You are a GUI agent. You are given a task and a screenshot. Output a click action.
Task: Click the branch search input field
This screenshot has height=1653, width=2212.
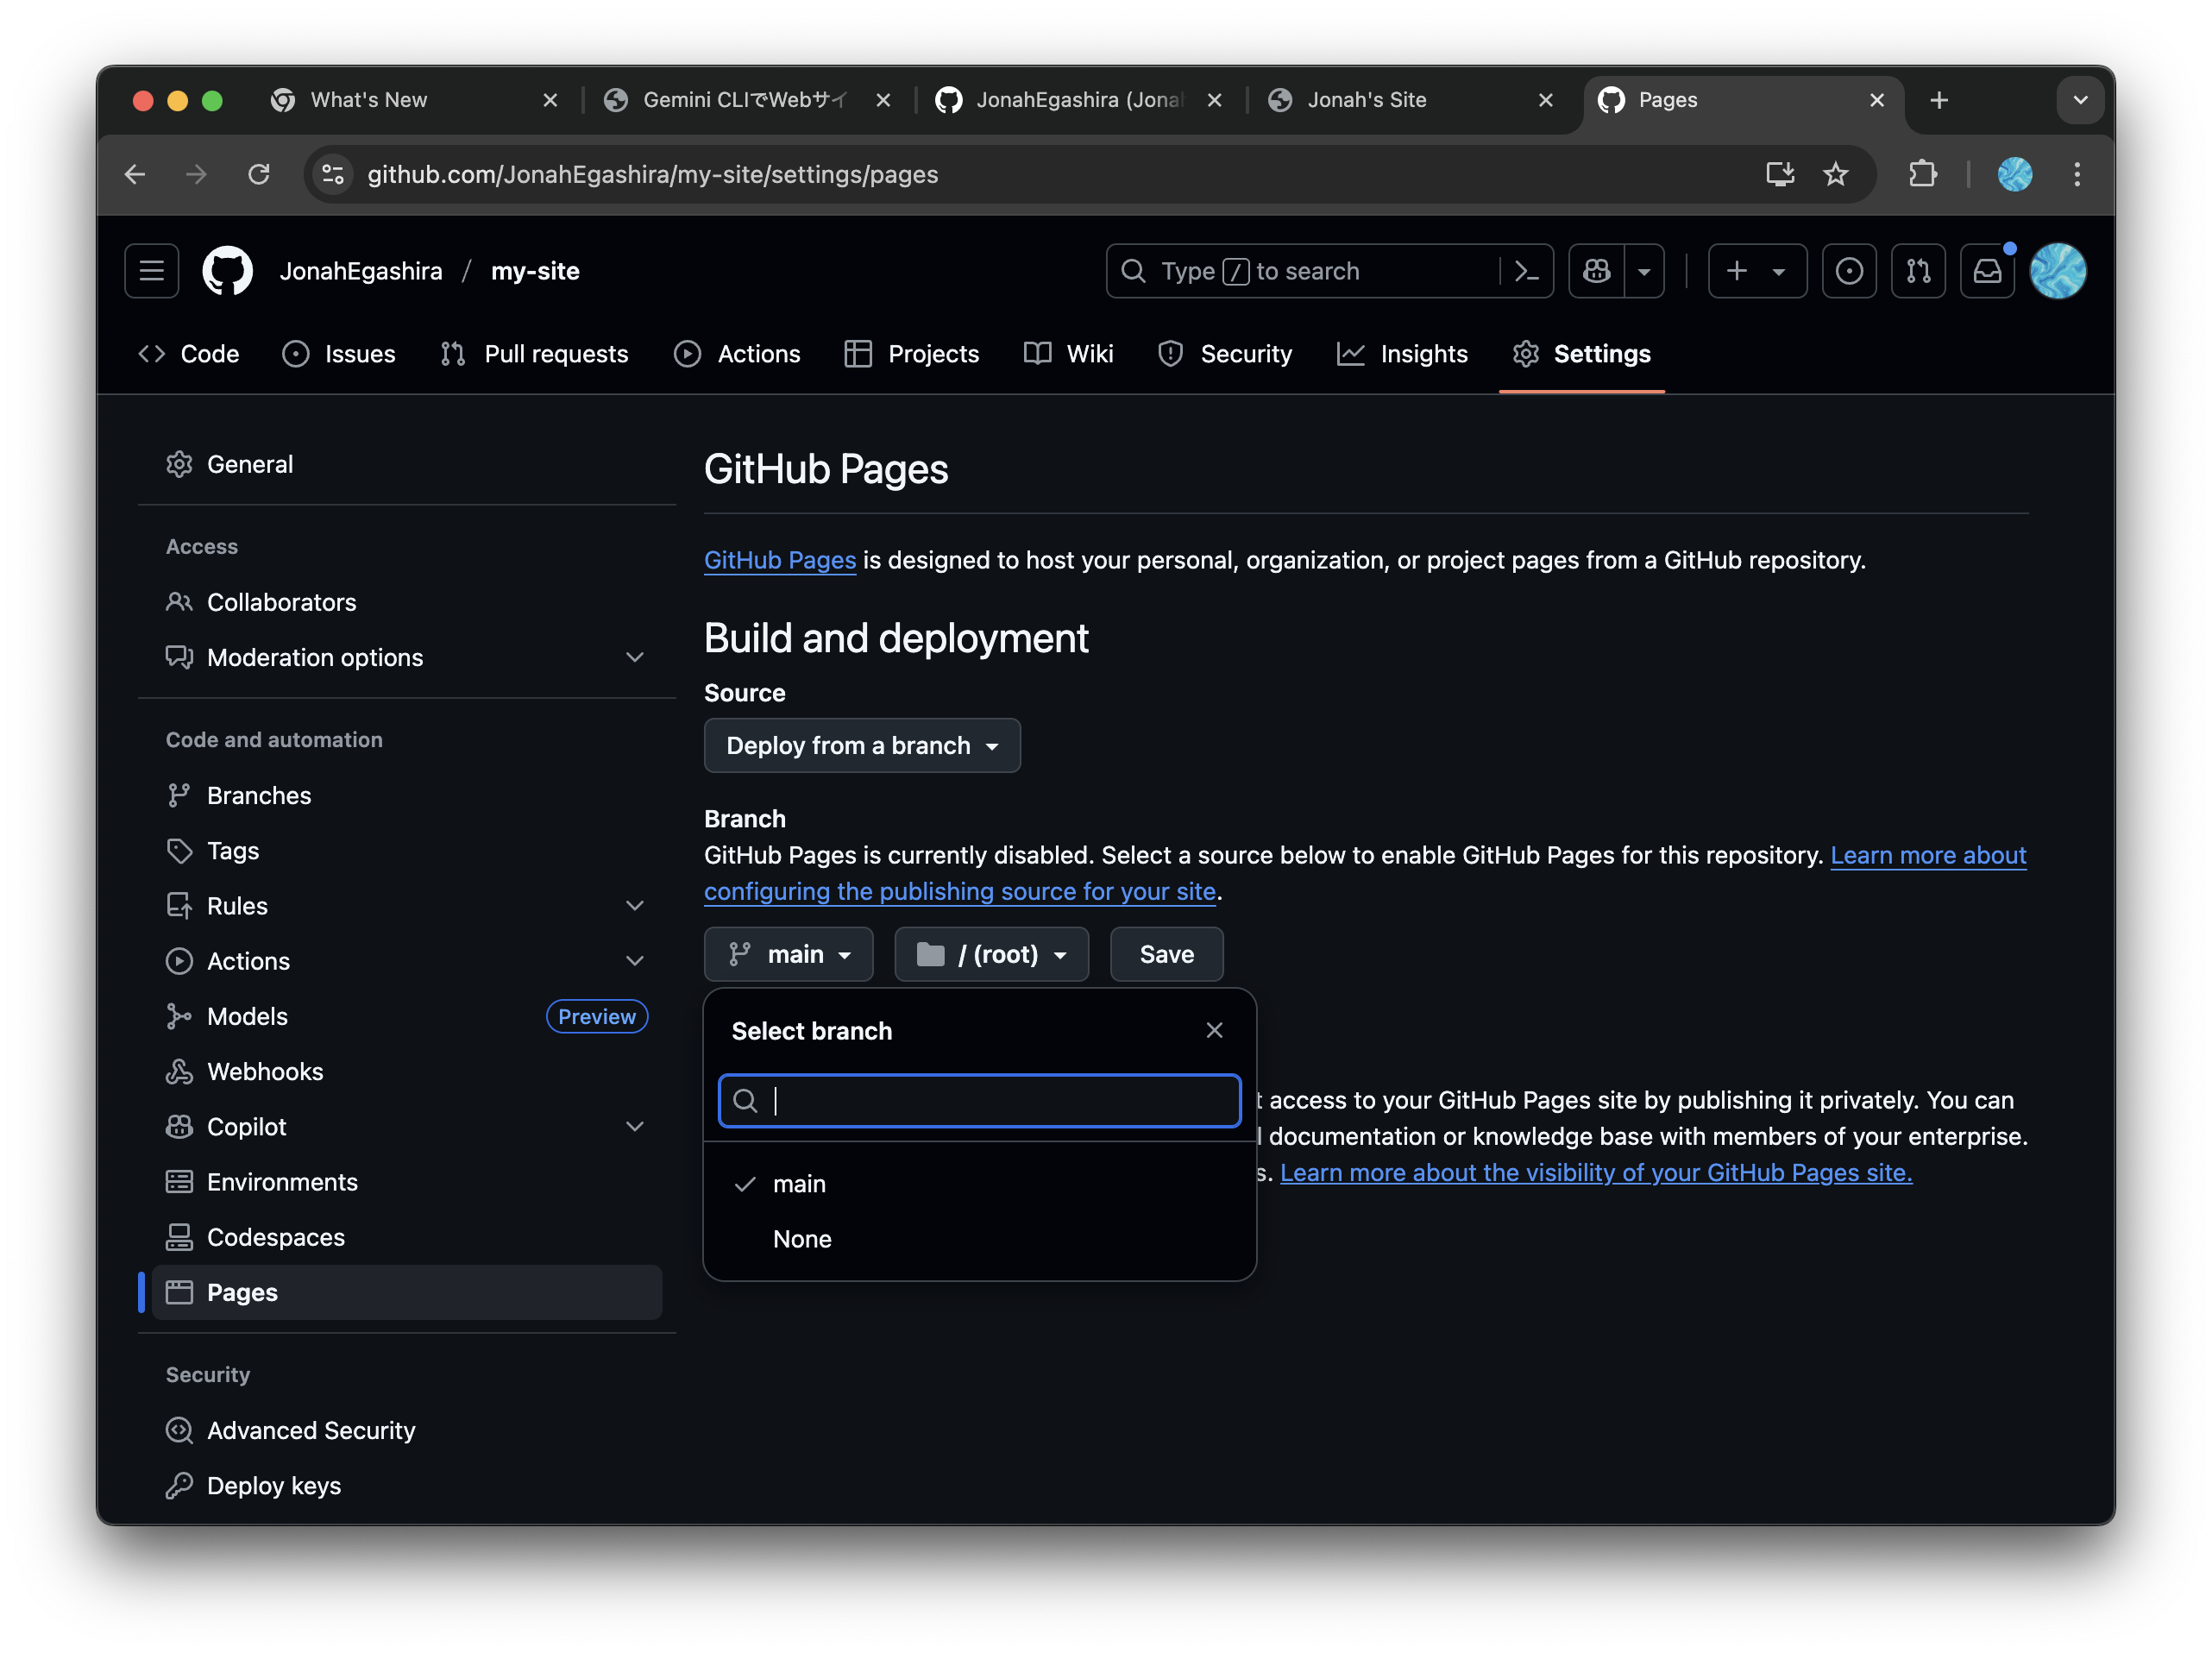[978, 1101]
